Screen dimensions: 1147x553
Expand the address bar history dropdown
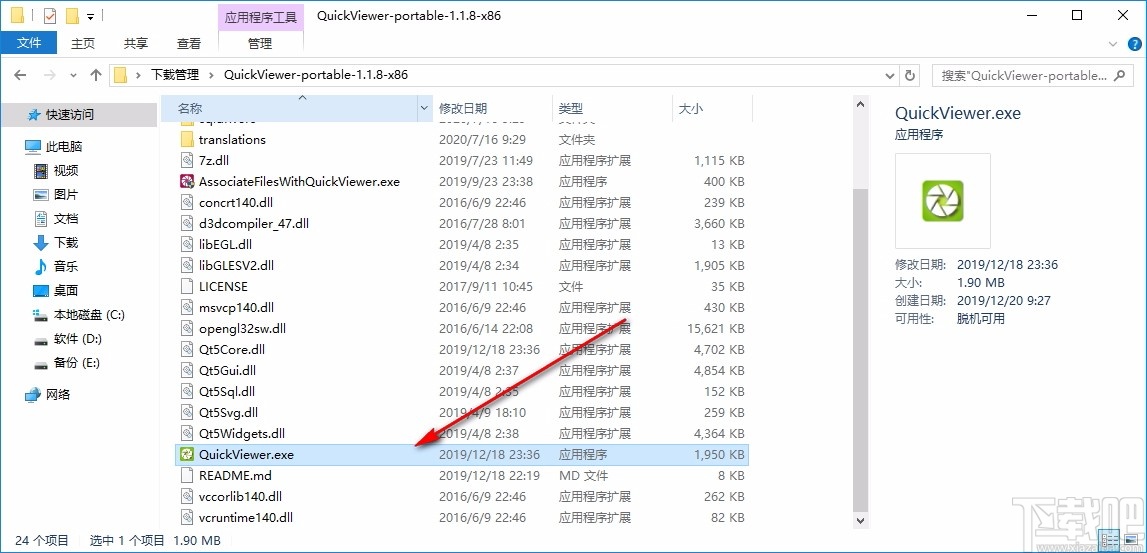pyautogui.click(x=889, y=75)
